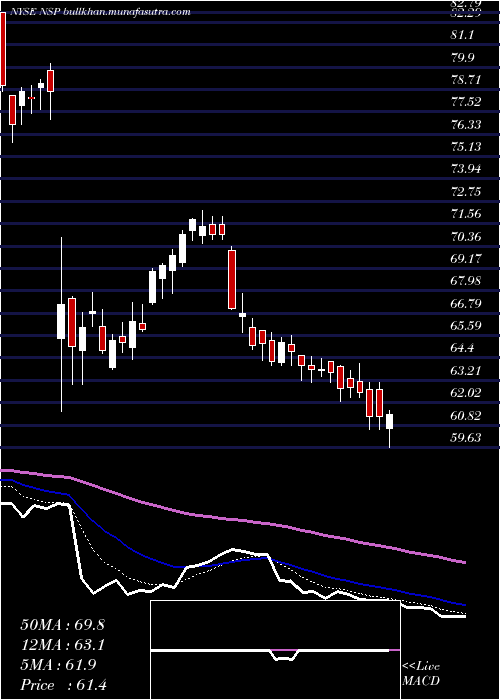Click the 70.36 price axis label
The image size is (500, 700).
coord(466,236)
